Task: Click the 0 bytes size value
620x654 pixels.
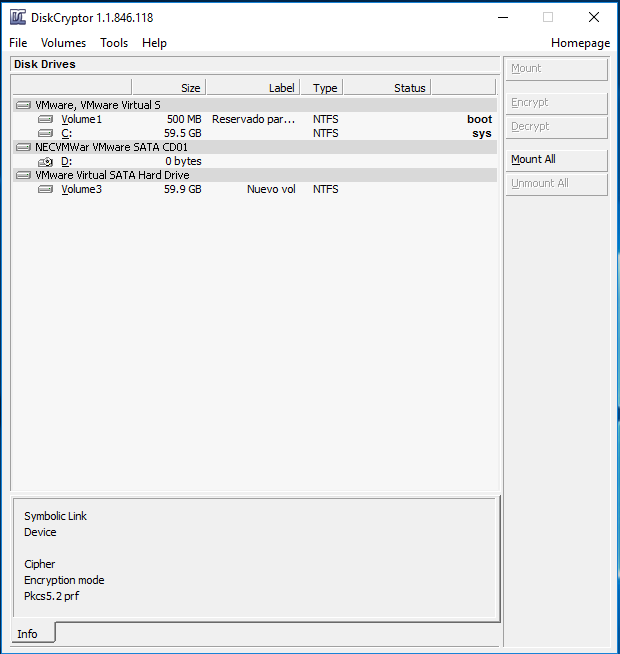Action: pos(183,161)
